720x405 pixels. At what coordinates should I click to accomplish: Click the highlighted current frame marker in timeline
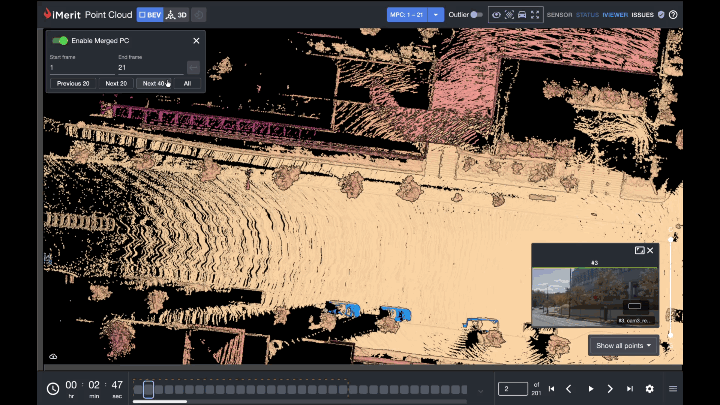coord(148,390)
